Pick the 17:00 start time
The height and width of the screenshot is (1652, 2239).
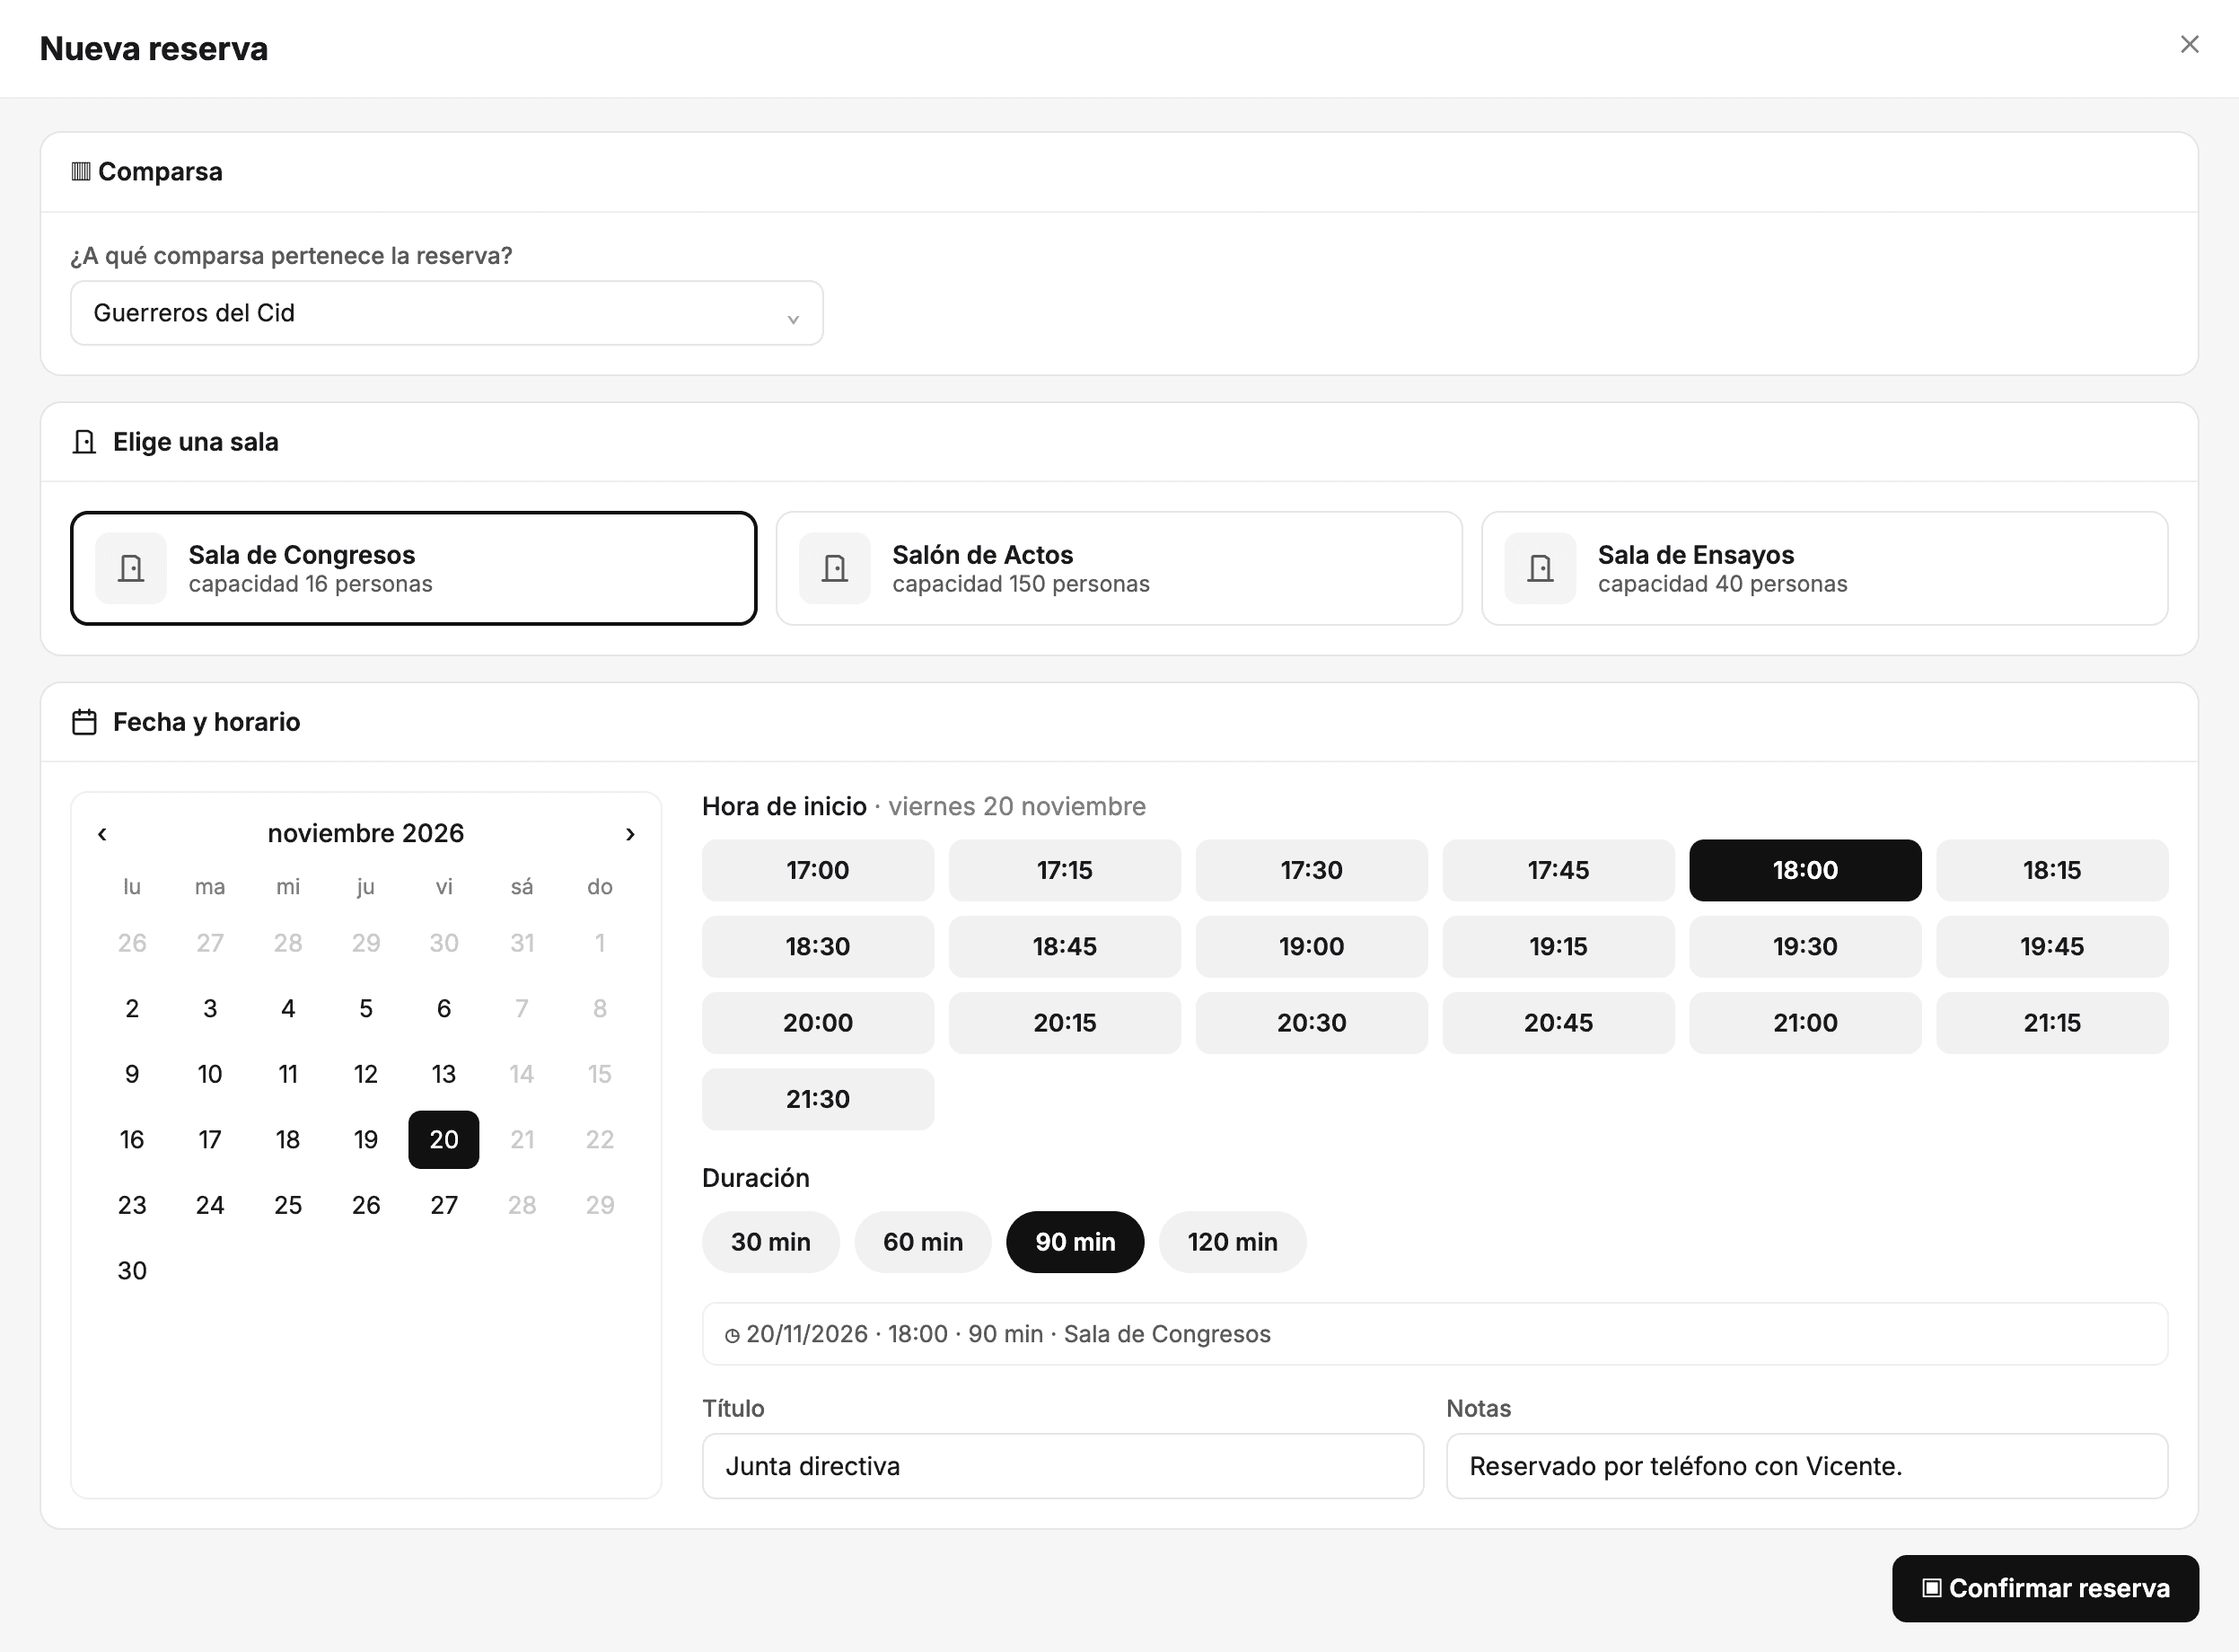tap(818, 870)
